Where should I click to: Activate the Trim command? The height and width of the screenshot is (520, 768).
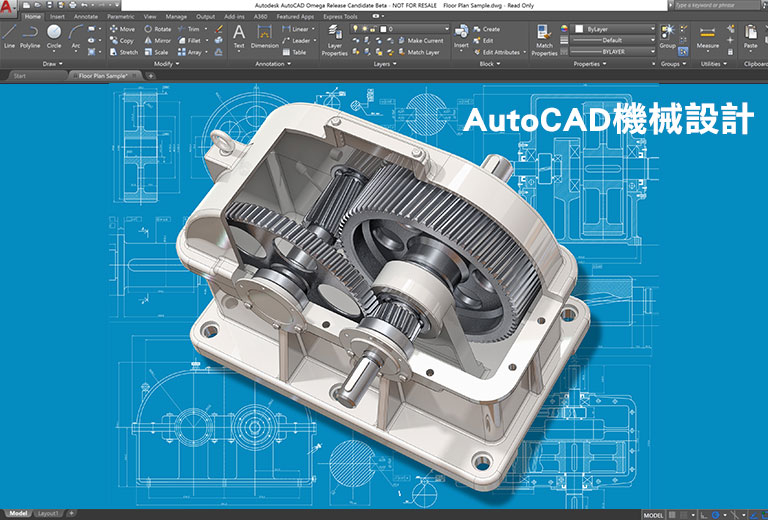pyautogui.click(x=189, y=29)
